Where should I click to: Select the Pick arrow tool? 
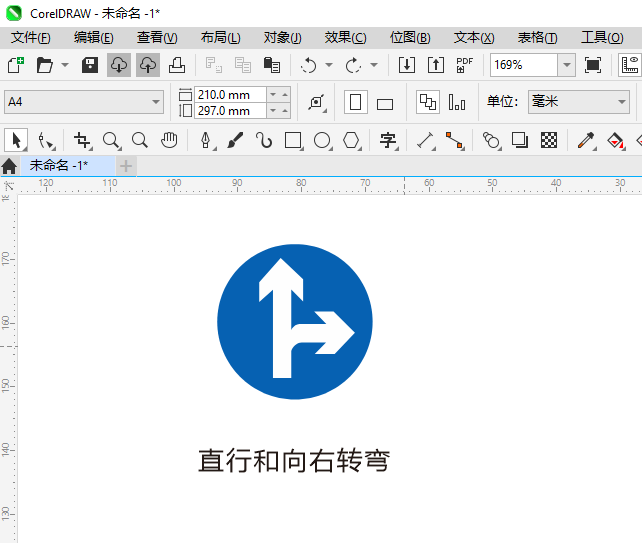coord(16,140)
